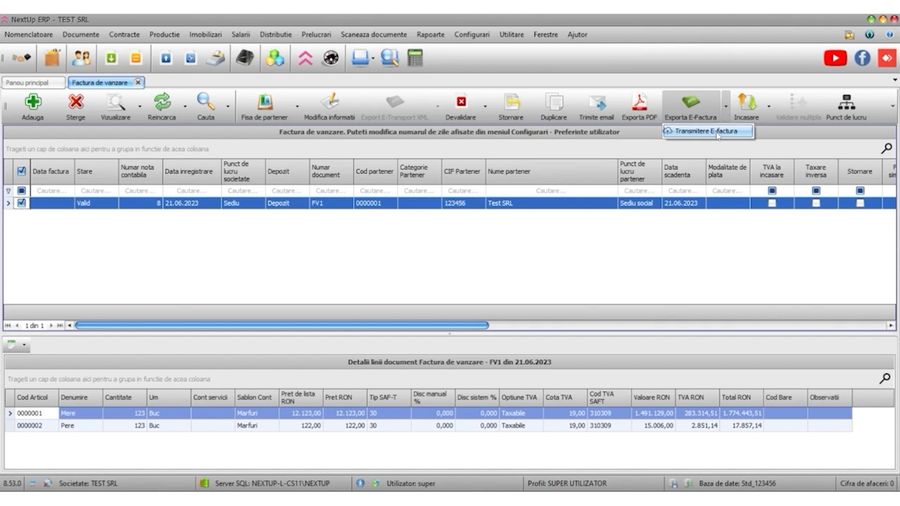Toggle TVA la incasare checkbox in invoice row
Viewport: 900px width, 506px height.
(771, 203)
